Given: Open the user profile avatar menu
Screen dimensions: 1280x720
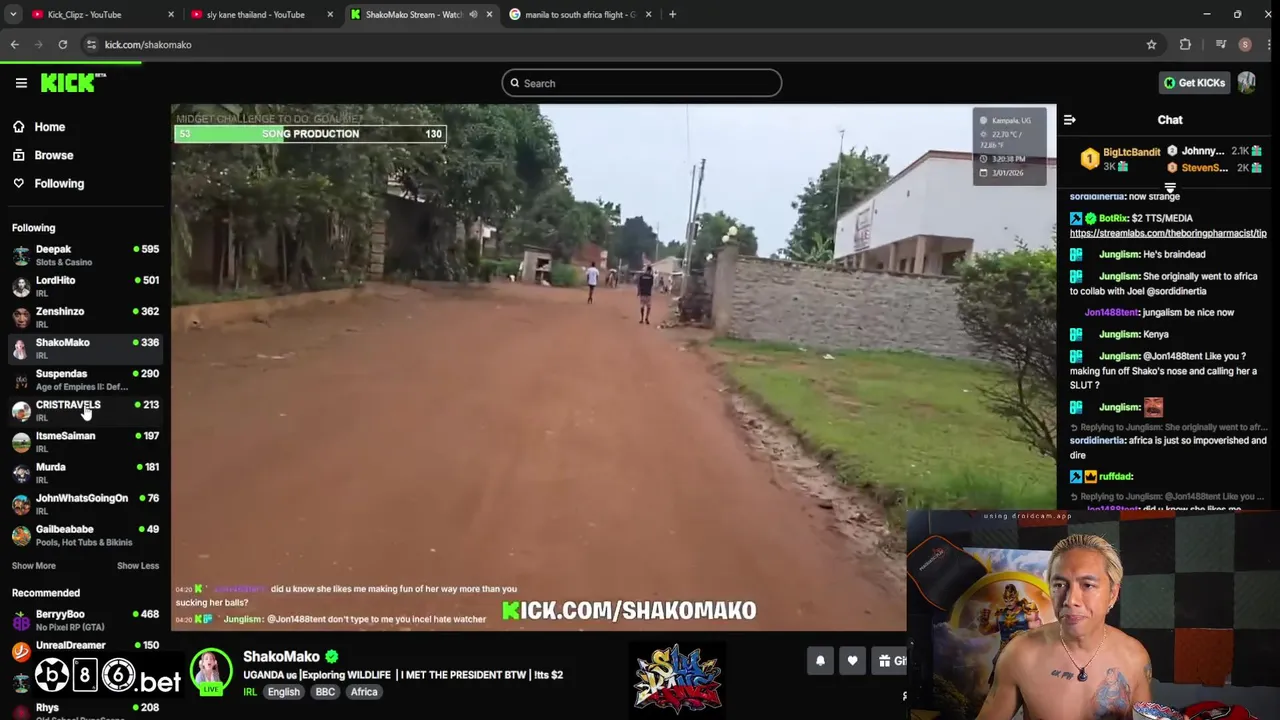Looking at the screenshot, I should click(1246, 83).
